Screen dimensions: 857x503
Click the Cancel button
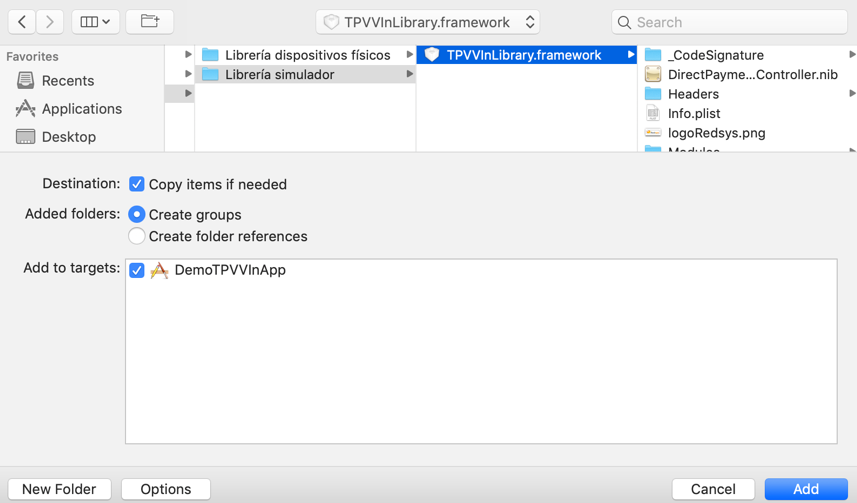(713, 489)
